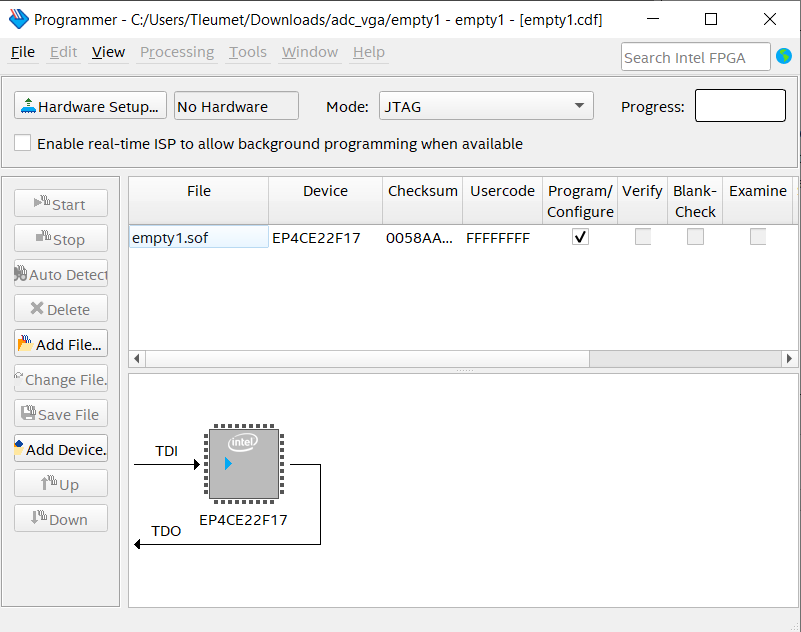Open the Tools menu
This screenshot has height=632, width=801.
[248, 52]
